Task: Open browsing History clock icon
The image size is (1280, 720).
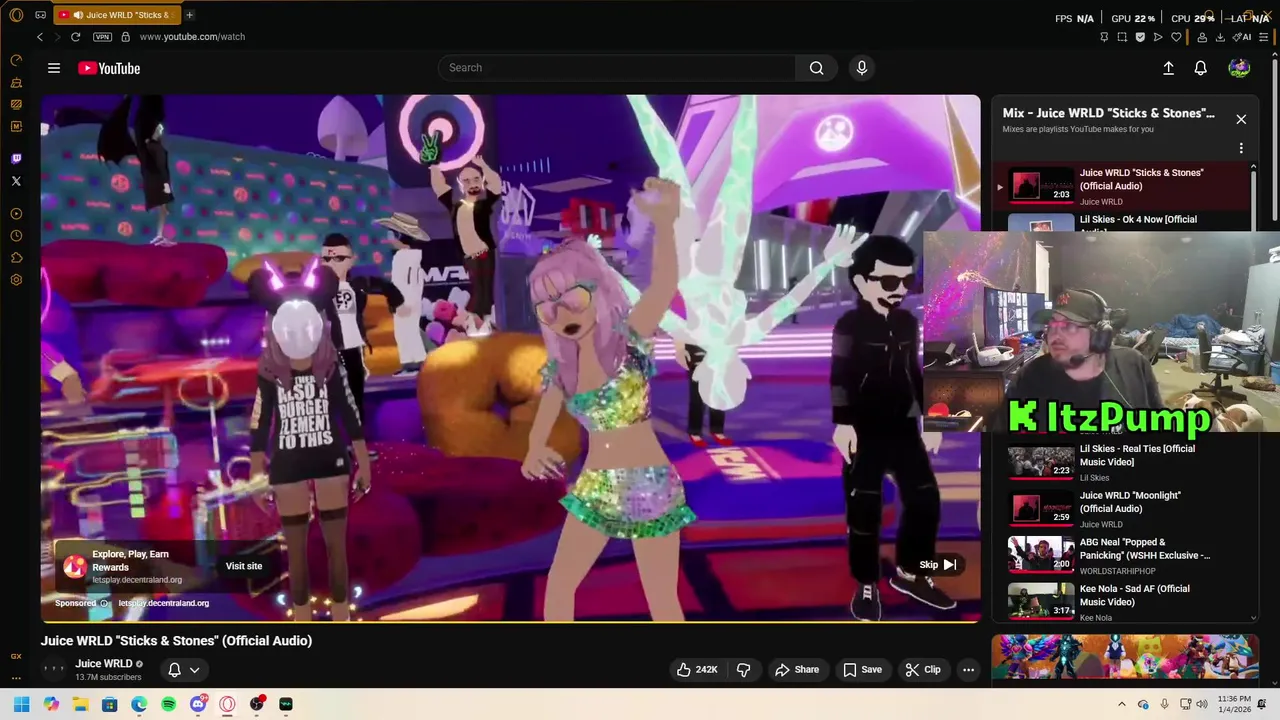Action: click(16, 236)
